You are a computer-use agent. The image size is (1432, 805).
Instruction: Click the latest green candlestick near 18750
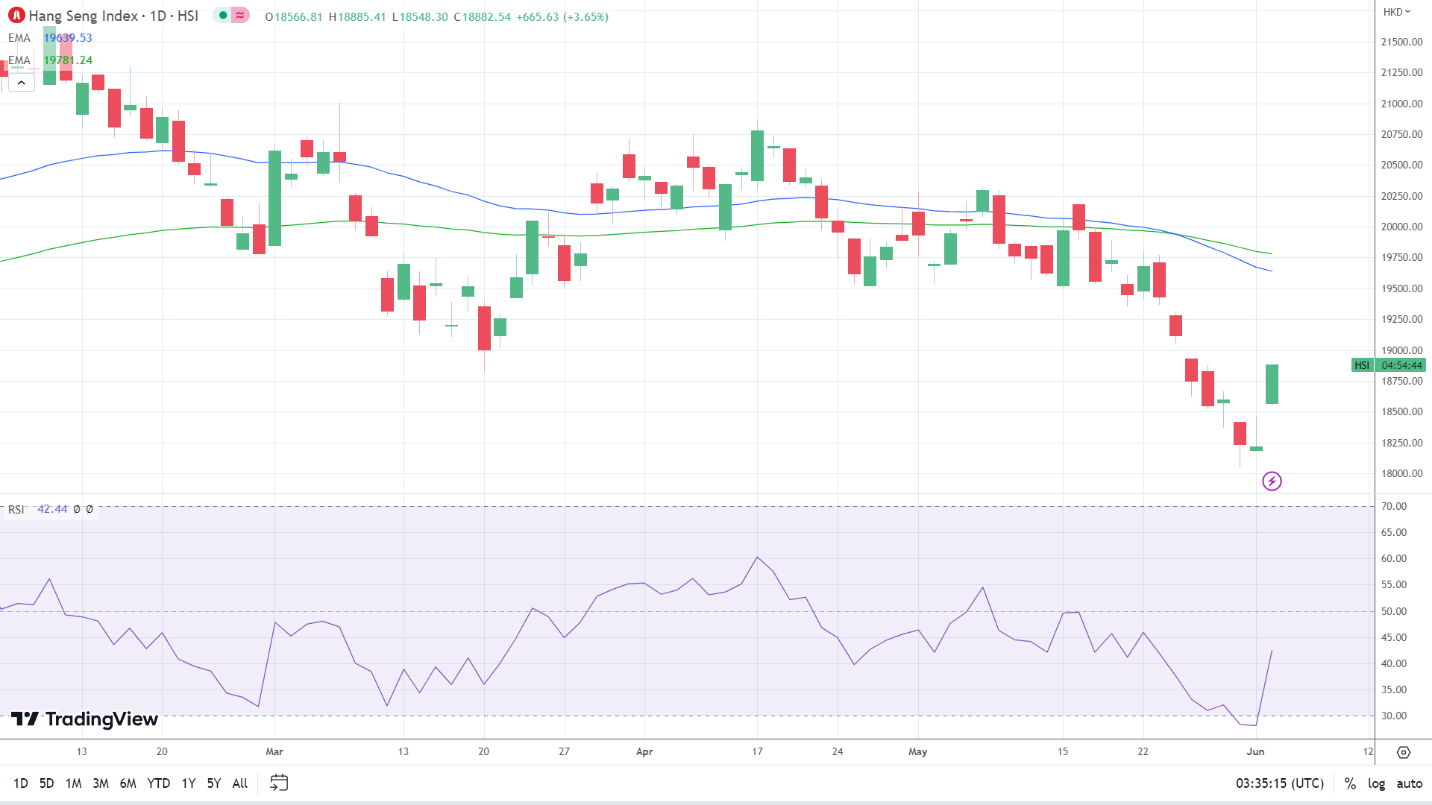(x=1272, y=384)
